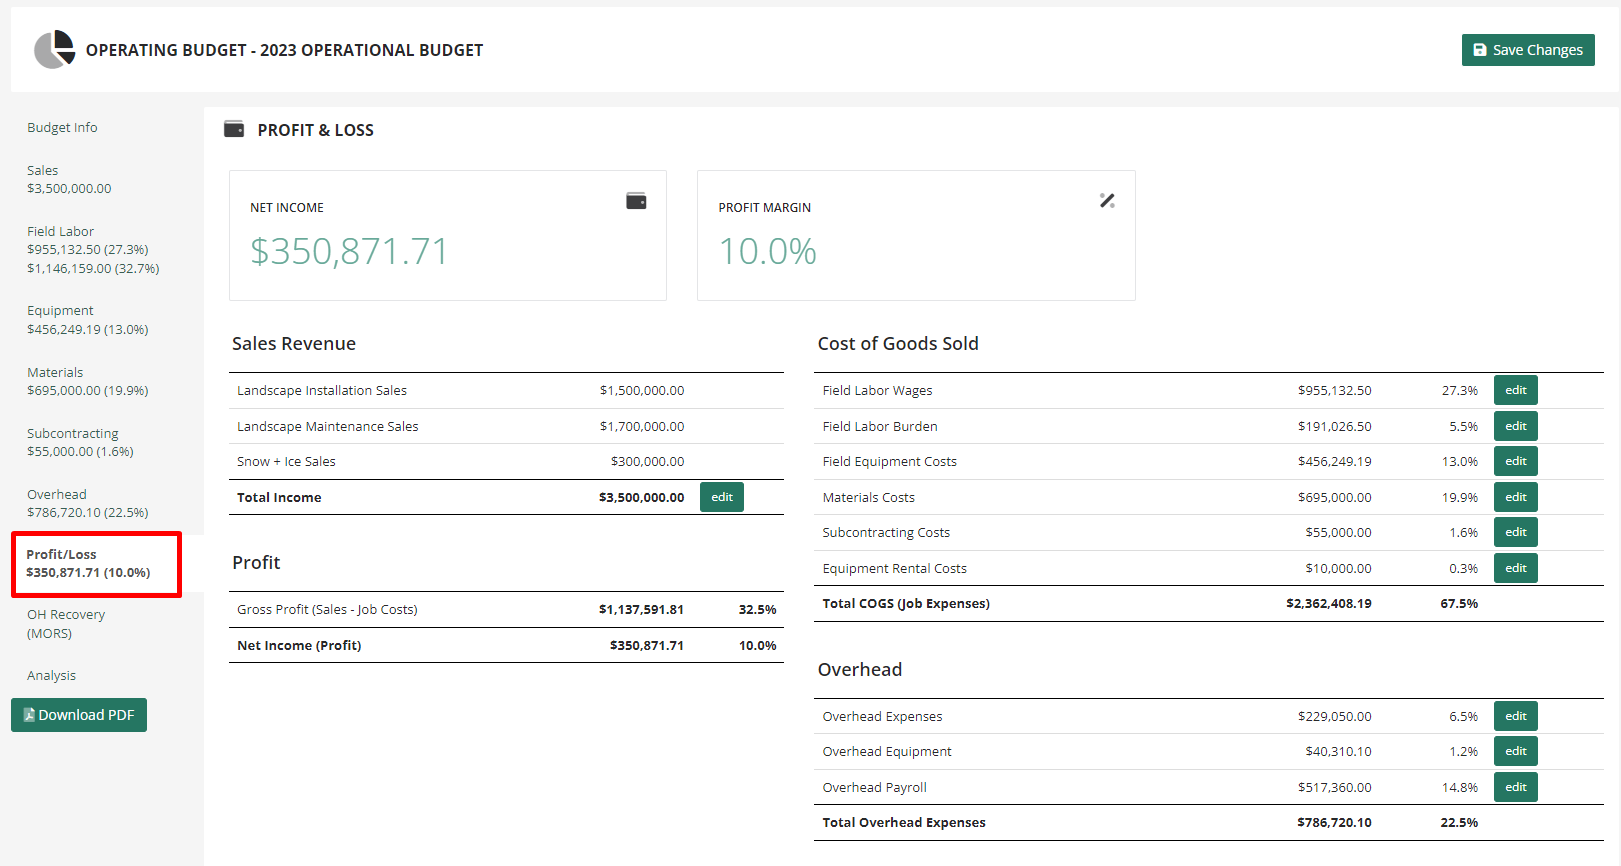The height and width of the screenshot is (866, 1621).
Task: Click Total COGS (Job Expenses) label
Action: click(906, 603)
